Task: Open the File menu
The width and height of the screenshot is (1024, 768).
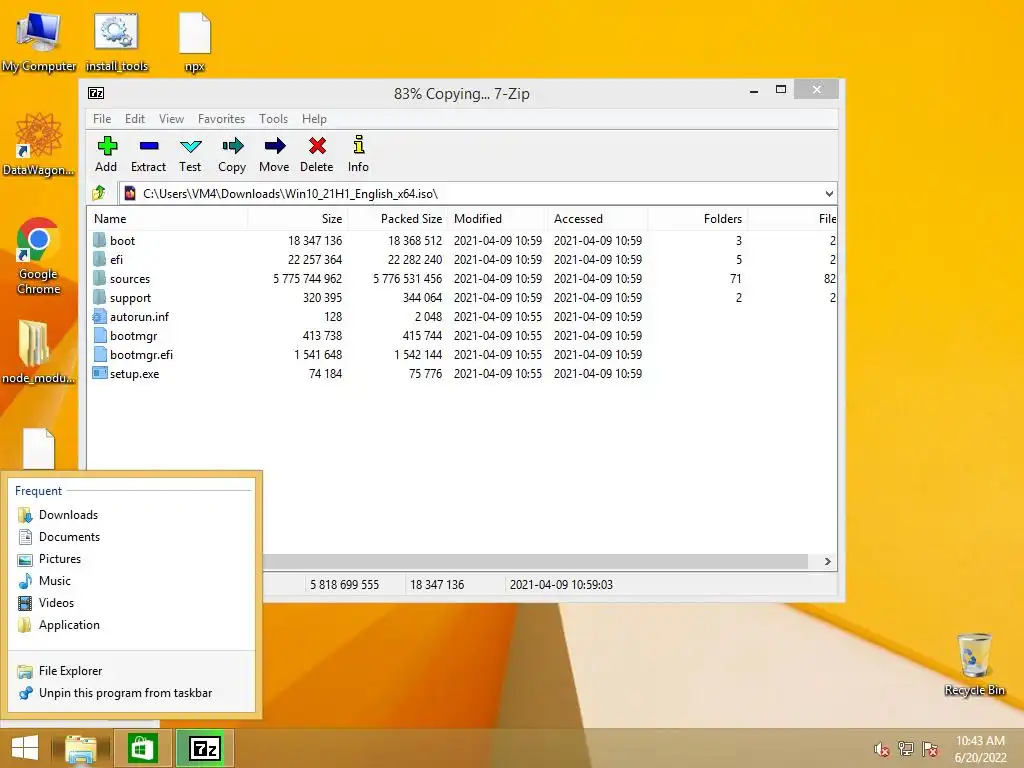Action: 102,119
